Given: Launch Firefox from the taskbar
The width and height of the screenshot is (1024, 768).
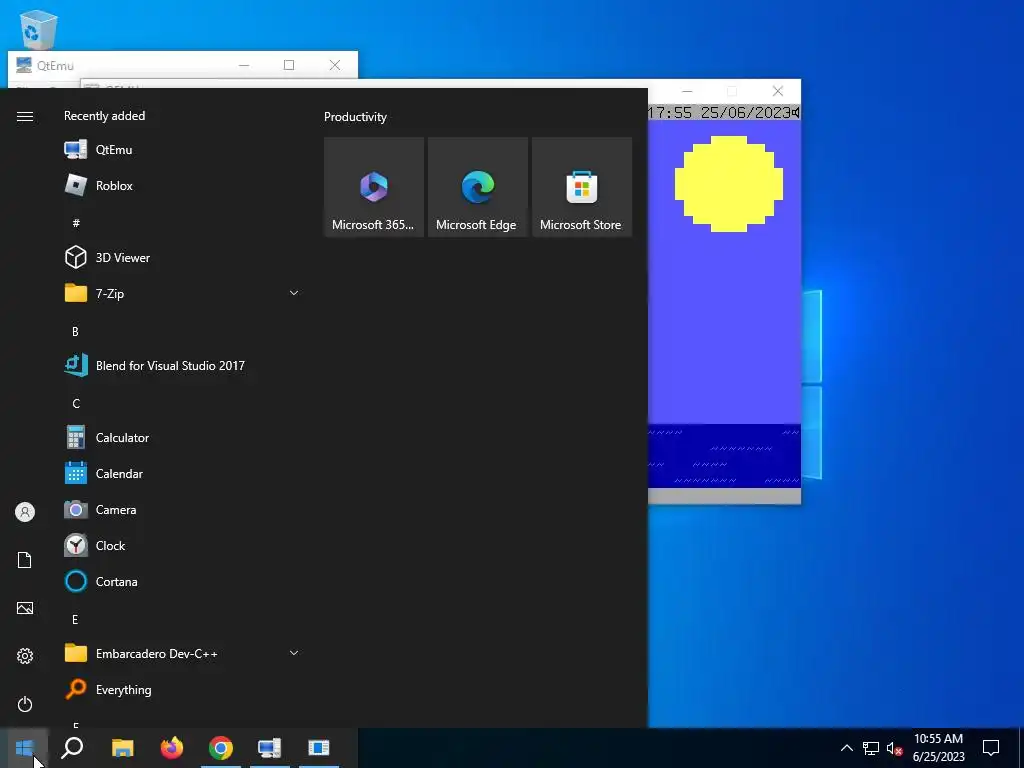Looking at the screenshot, I should (x=172, y=748).
